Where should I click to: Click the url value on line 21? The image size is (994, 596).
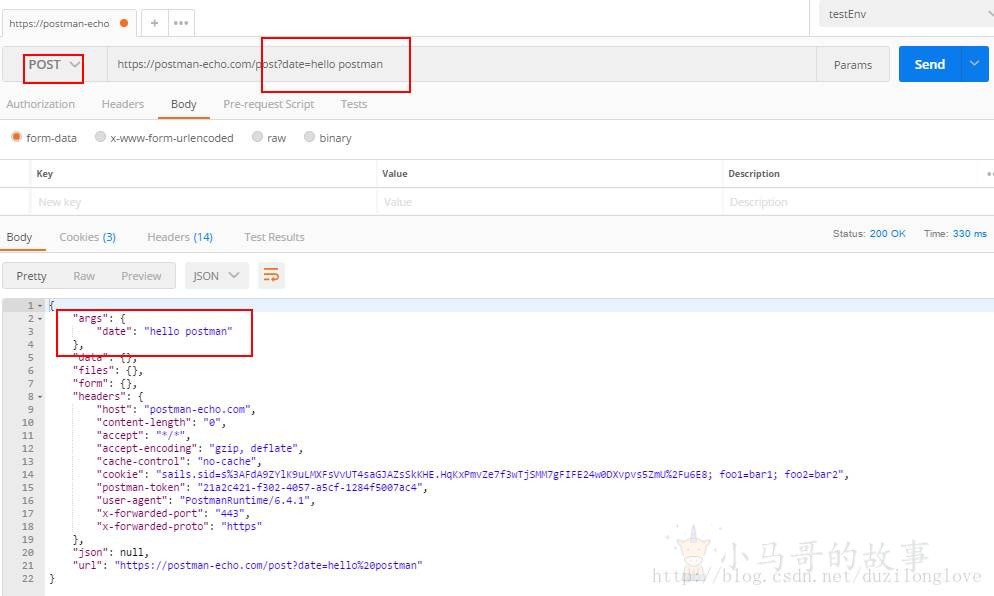268,565
